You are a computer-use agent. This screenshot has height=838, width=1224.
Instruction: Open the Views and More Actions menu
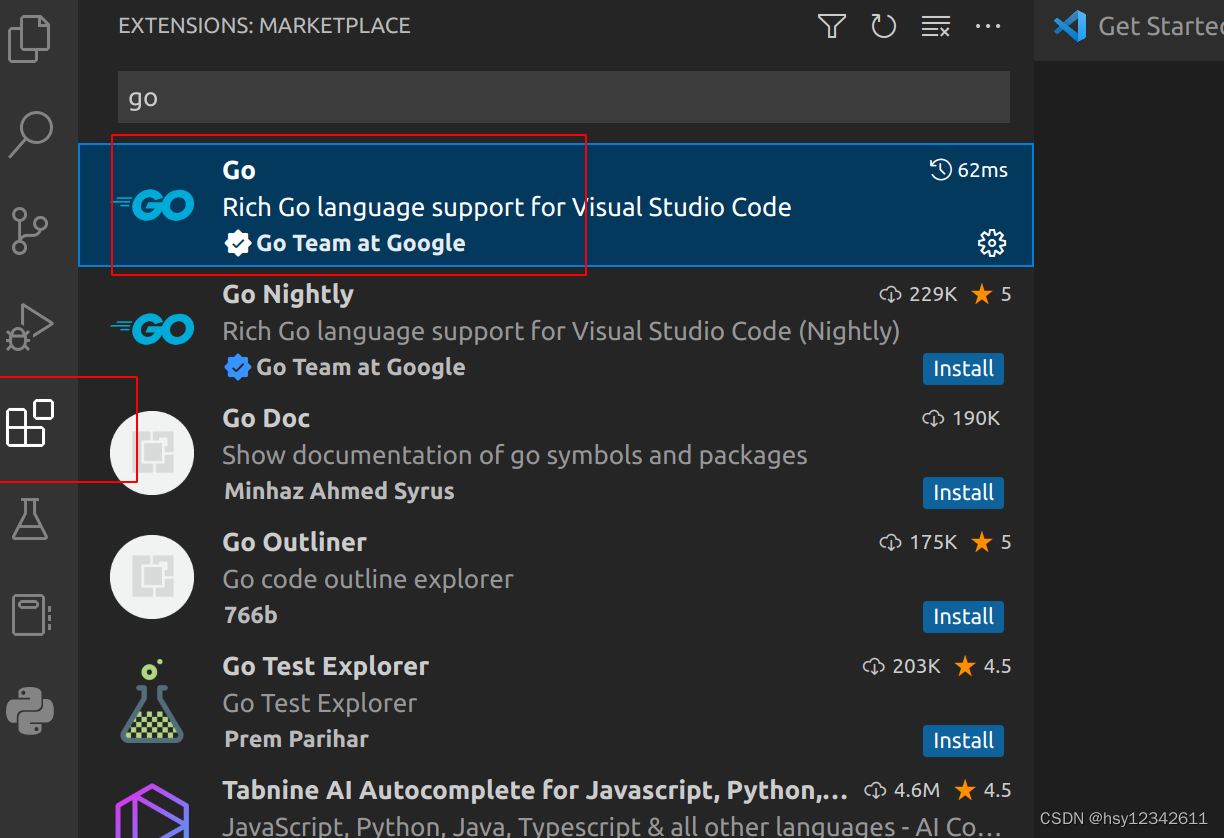[988, 26]
